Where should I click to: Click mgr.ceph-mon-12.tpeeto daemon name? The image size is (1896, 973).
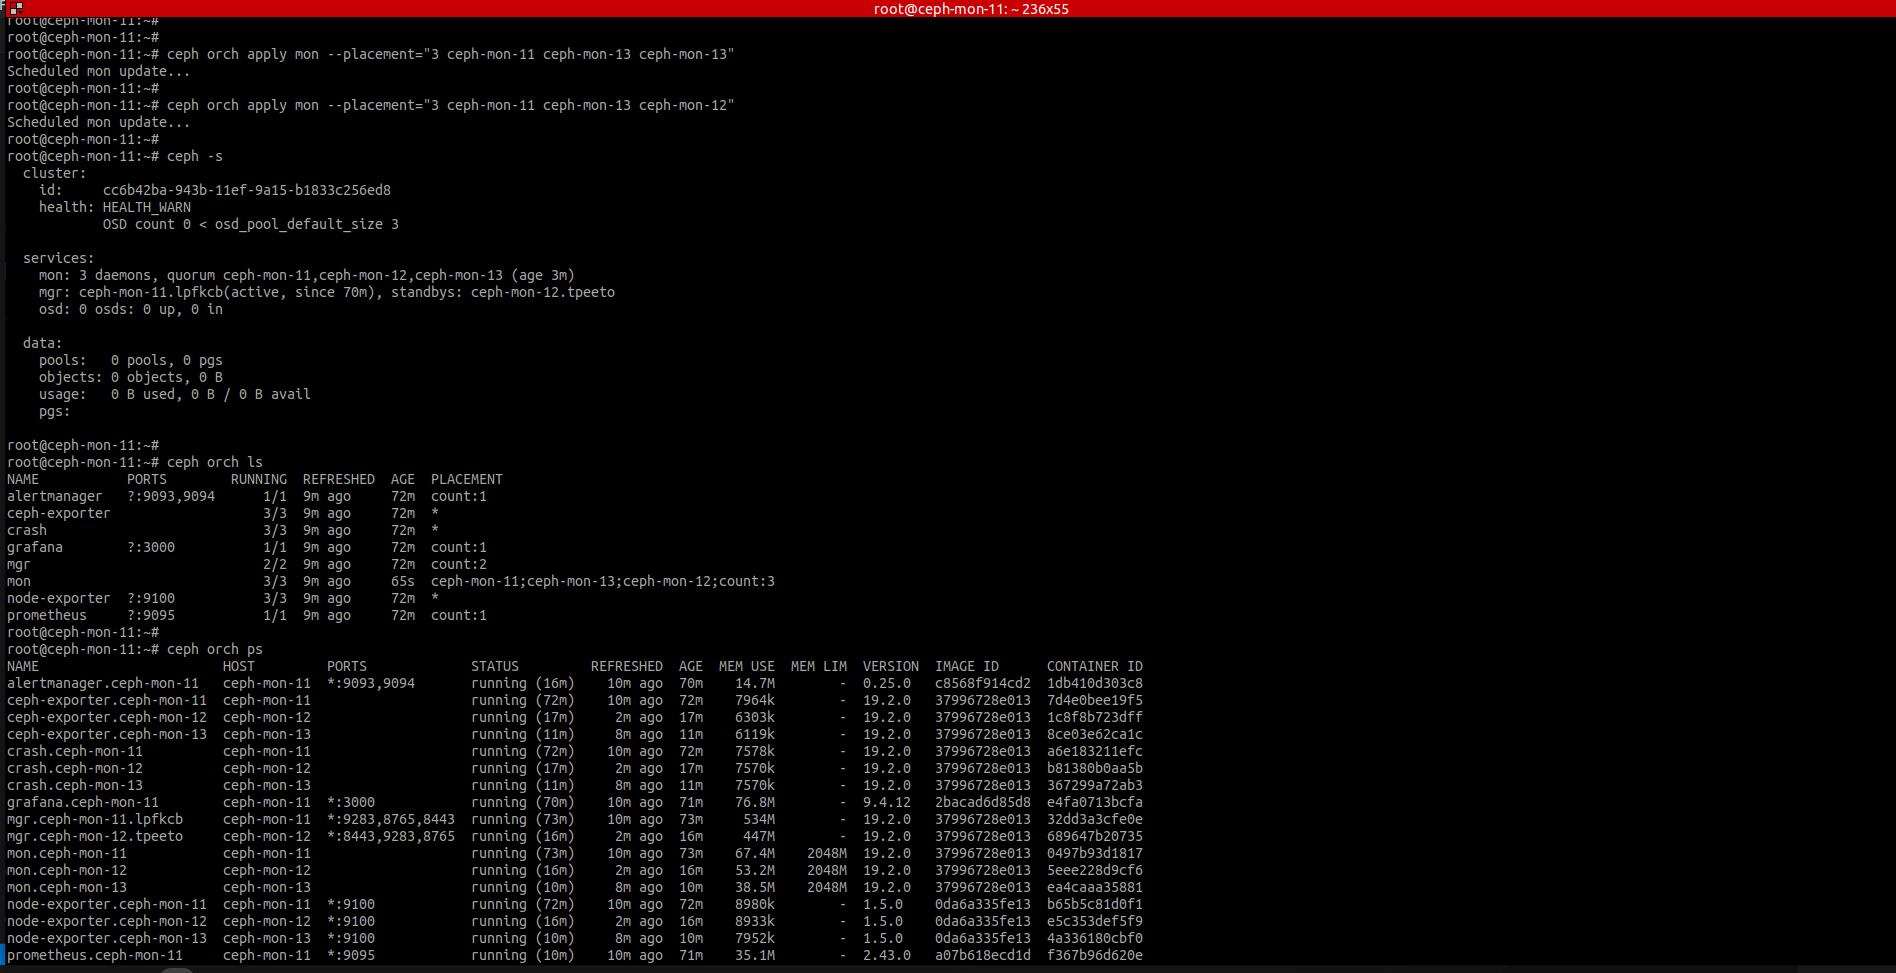95,836
